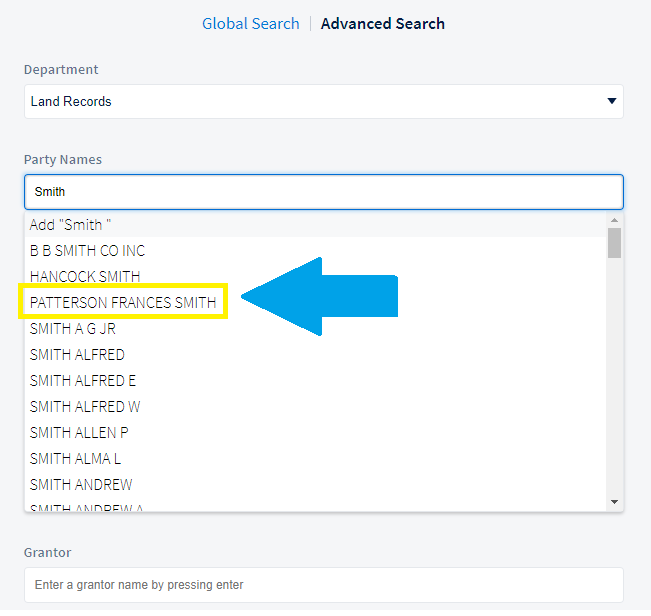Screen dimensions: 651x616
Task: Select B B SMITH CO INC suggestion
Action: click(87, 251)
